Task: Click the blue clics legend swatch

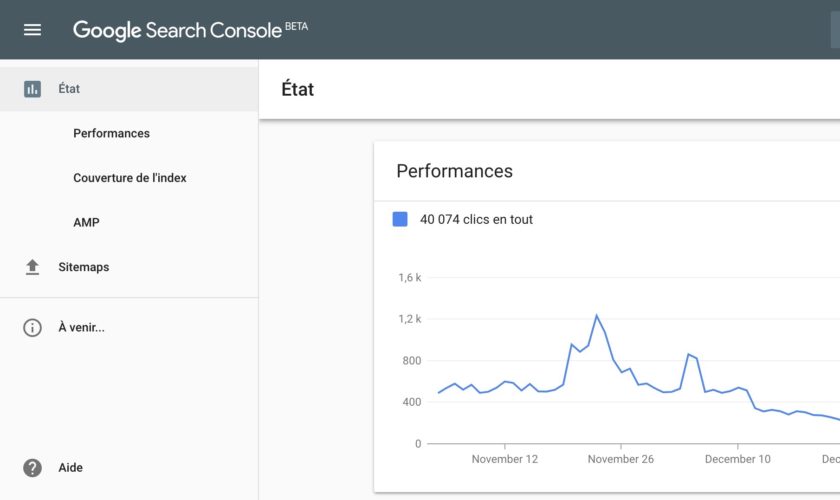Action: click(400, 219)
